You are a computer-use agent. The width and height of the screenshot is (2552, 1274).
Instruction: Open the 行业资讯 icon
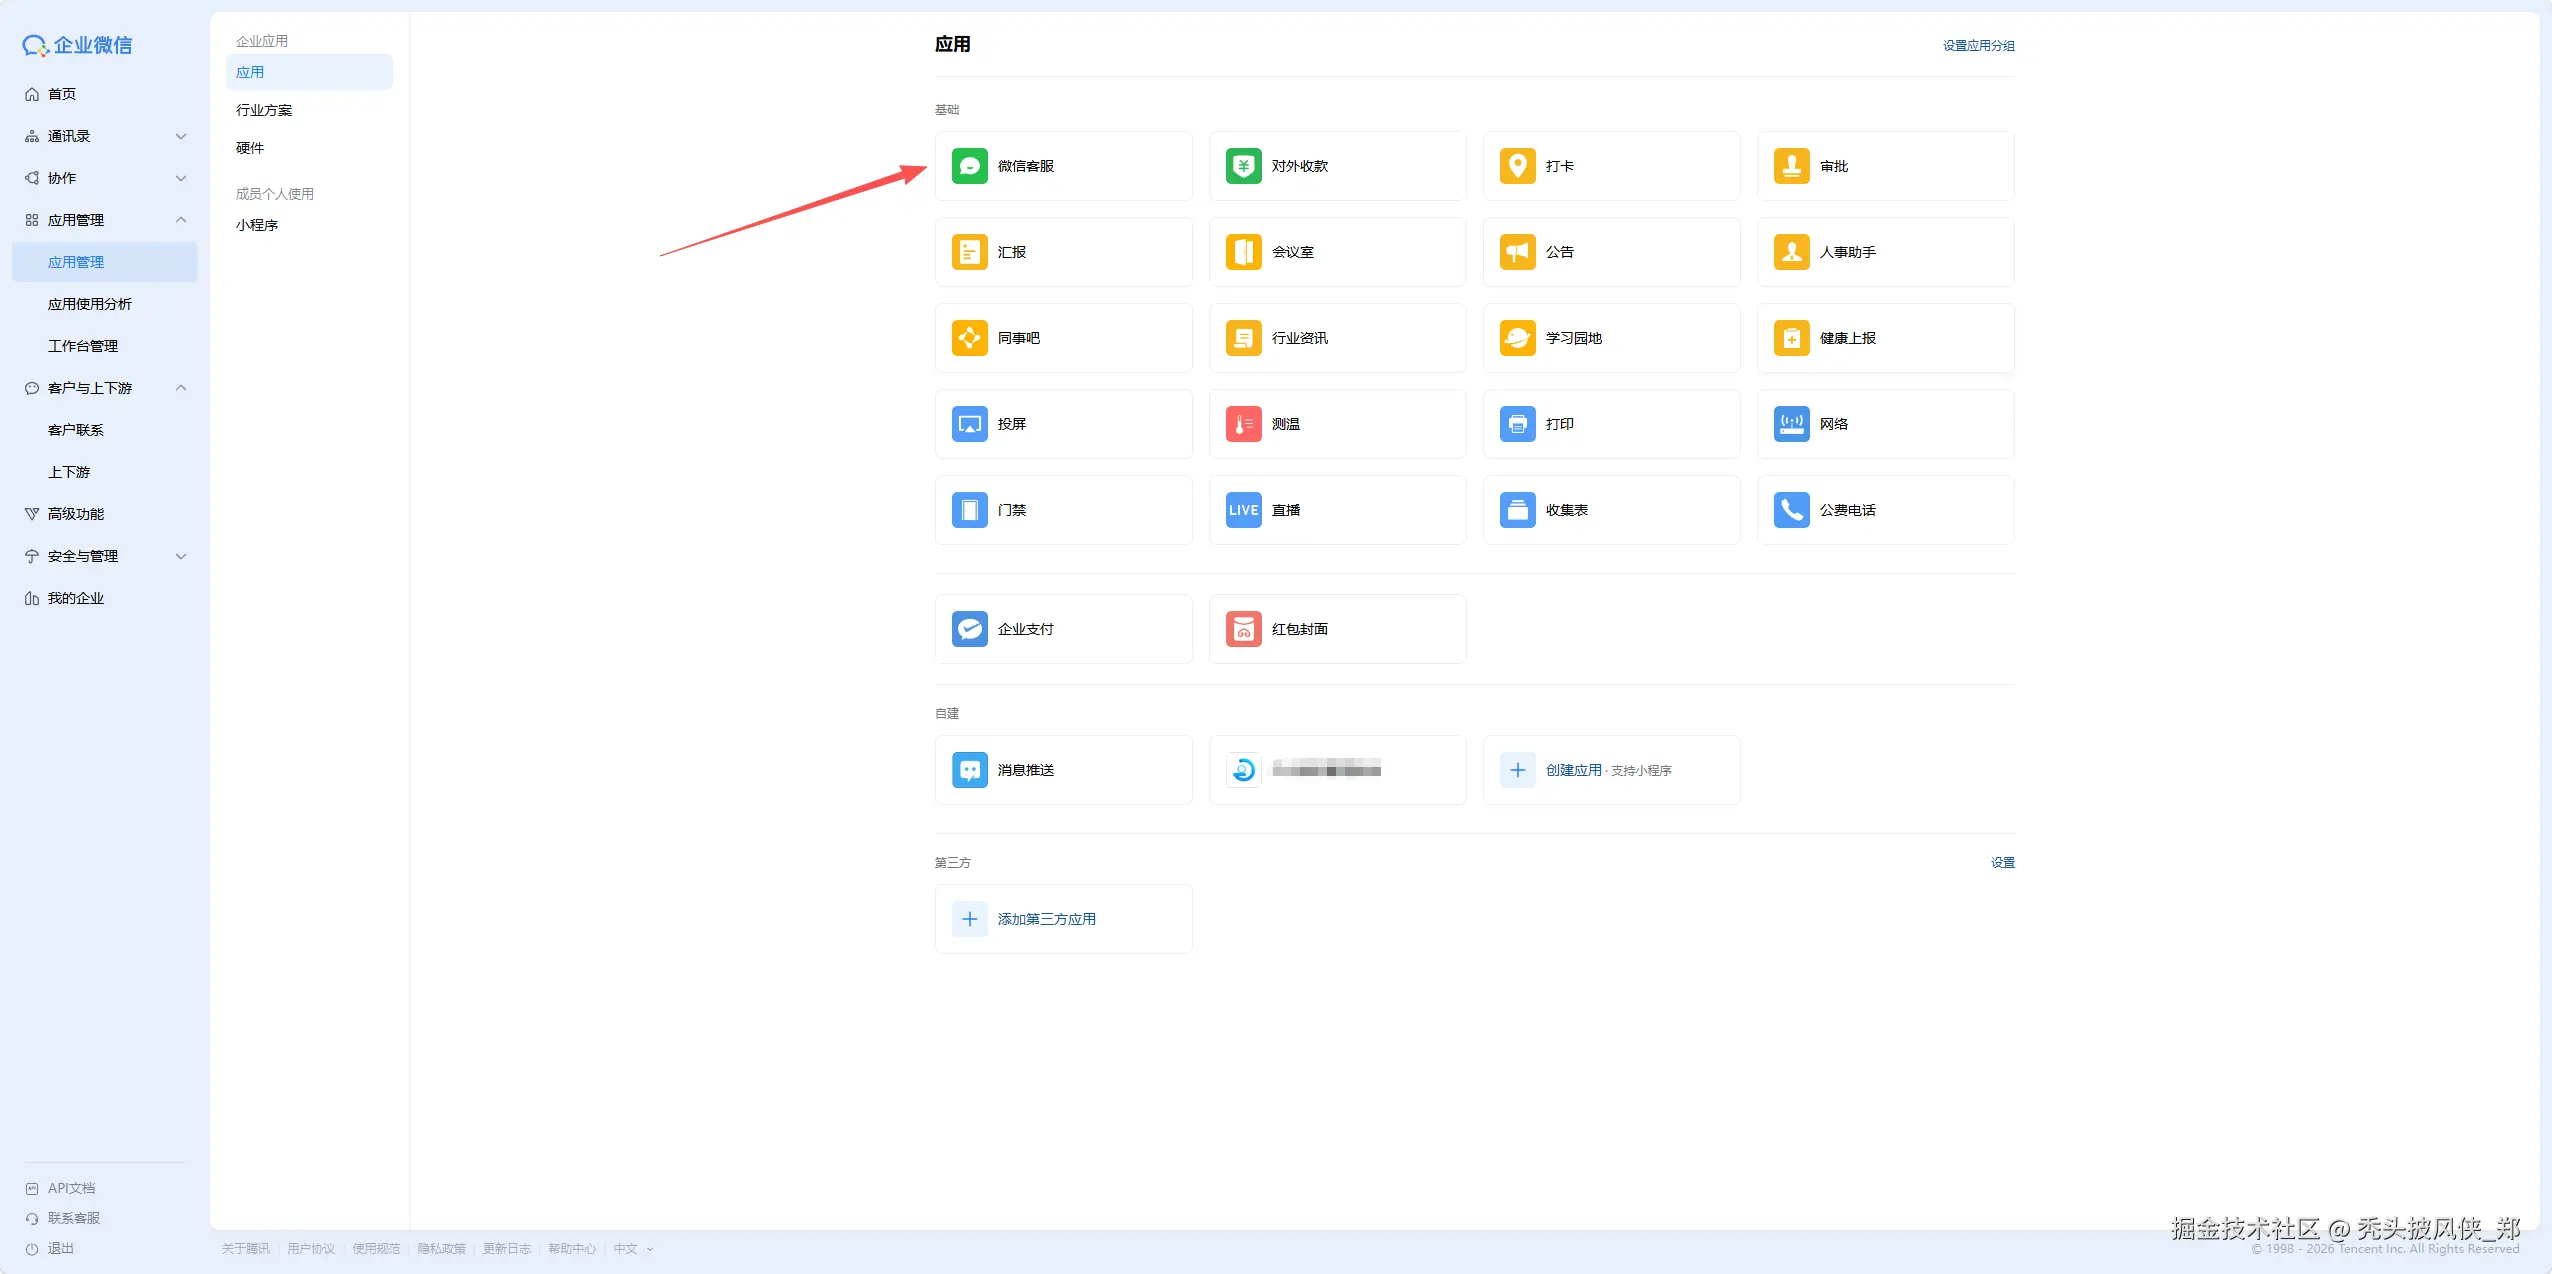[x=1243, y=338]
